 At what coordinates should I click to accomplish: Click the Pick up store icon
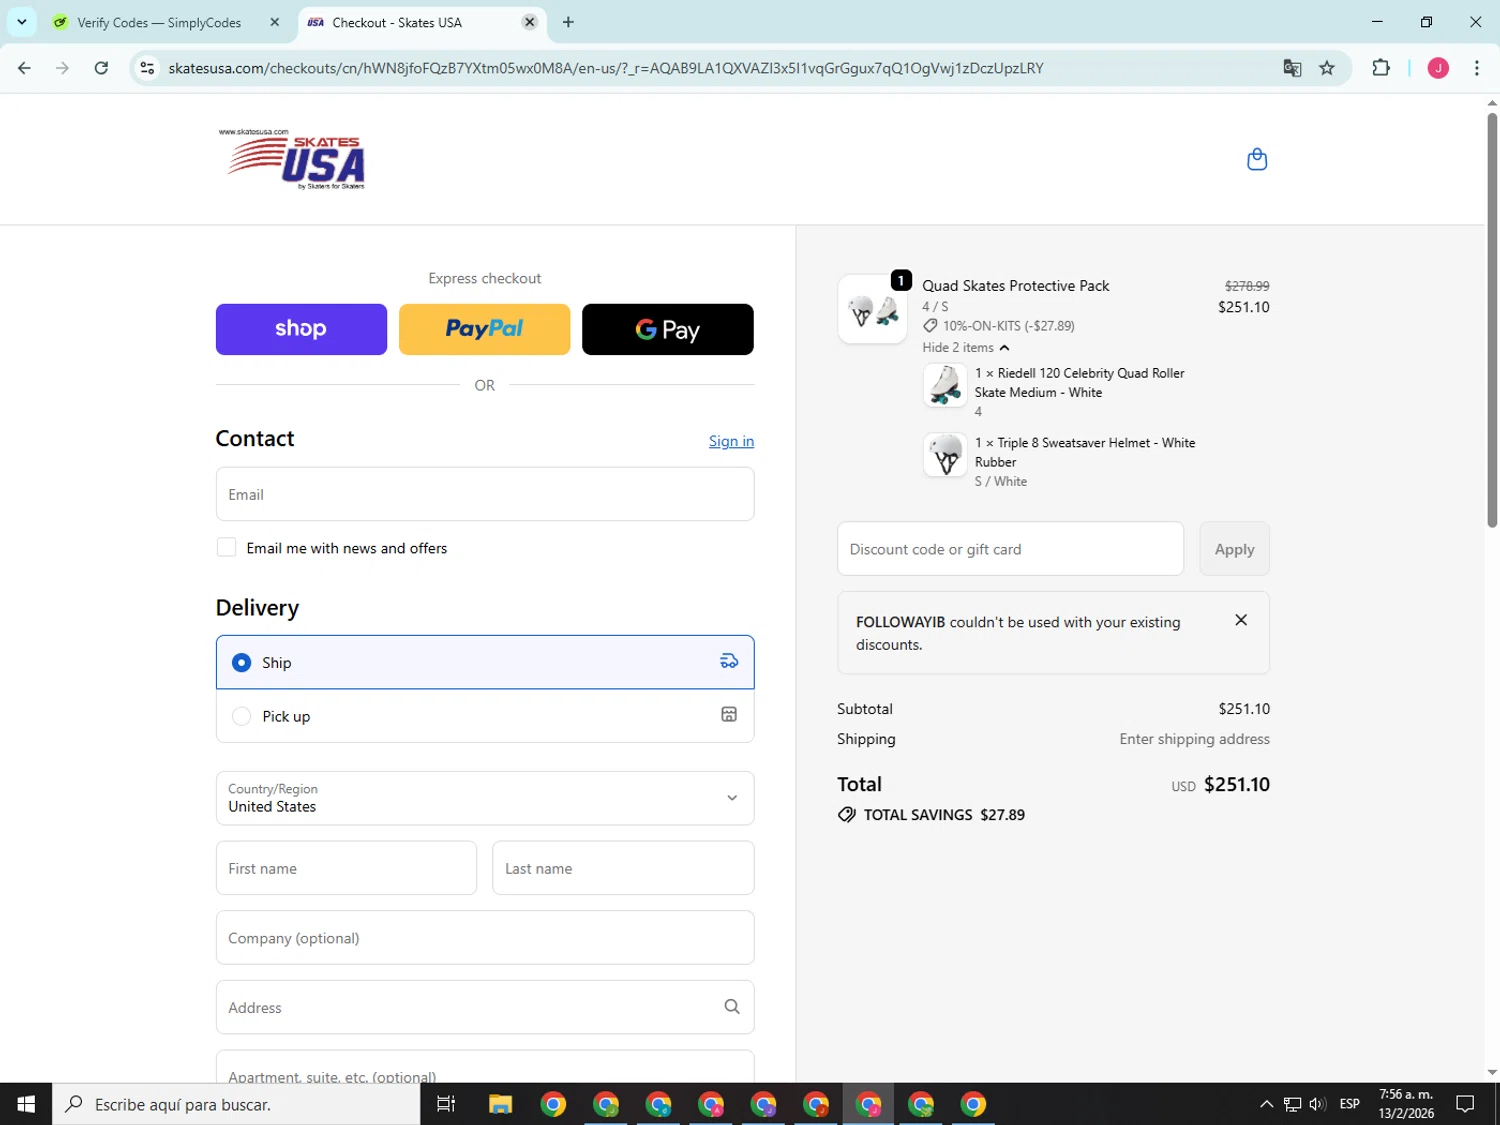(729, 714)
